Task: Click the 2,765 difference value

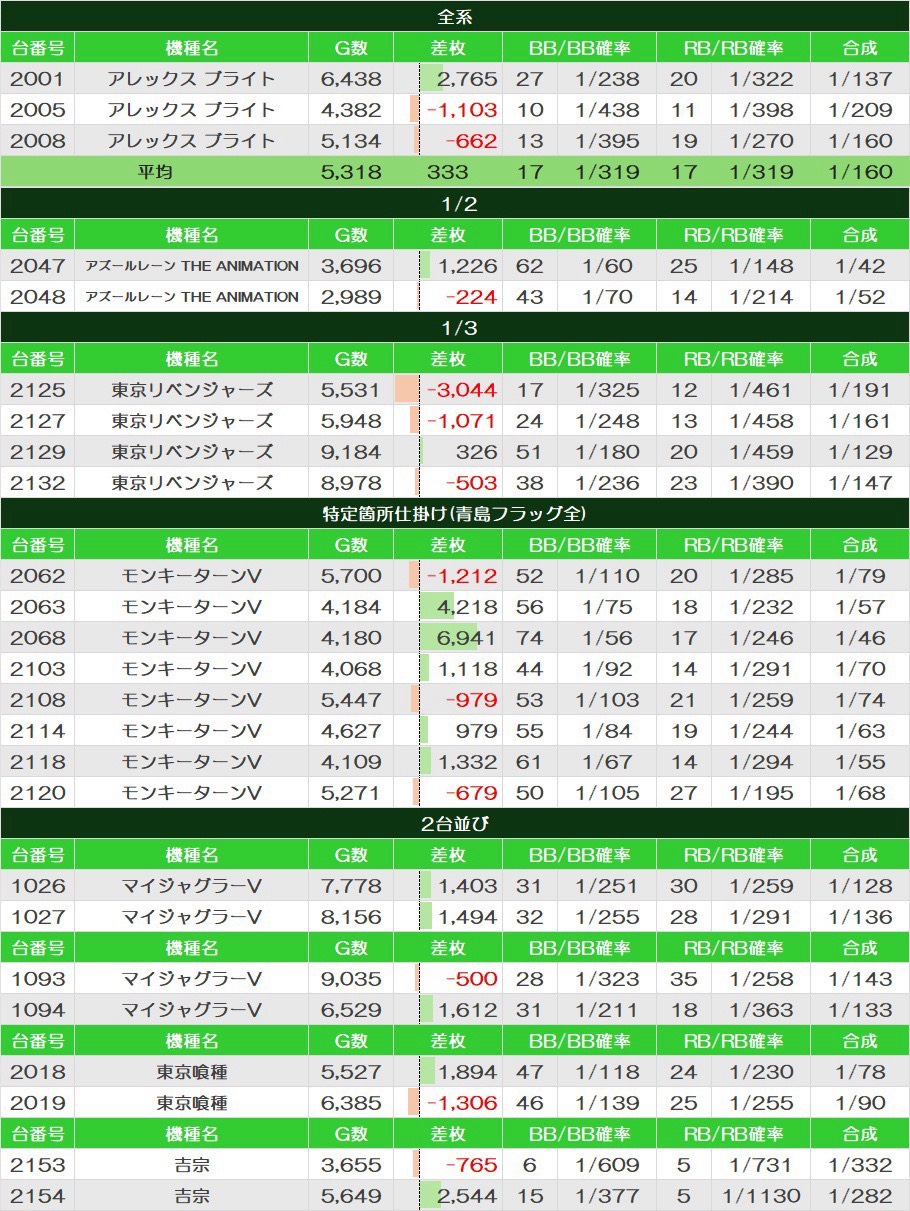Action: point(467,78)
